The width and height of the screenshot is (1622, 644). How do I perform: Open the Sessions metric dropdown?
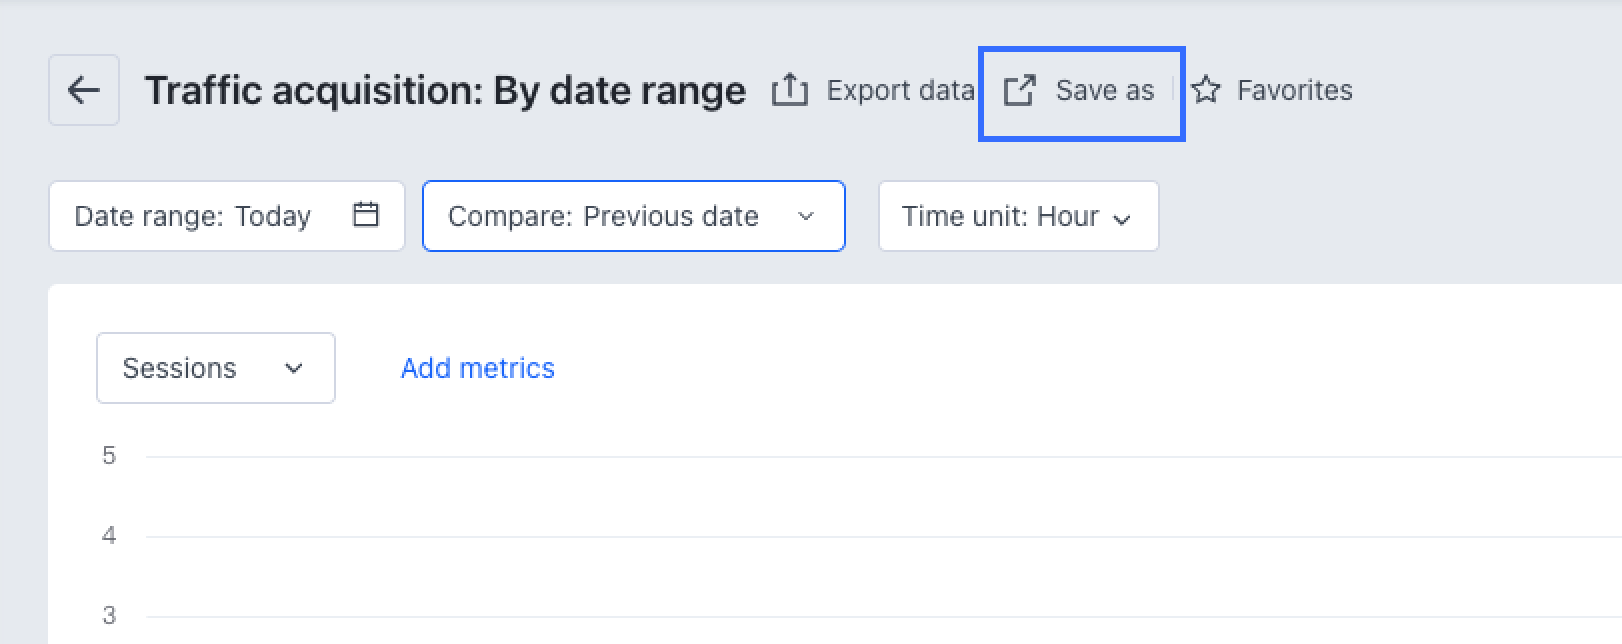180,368
